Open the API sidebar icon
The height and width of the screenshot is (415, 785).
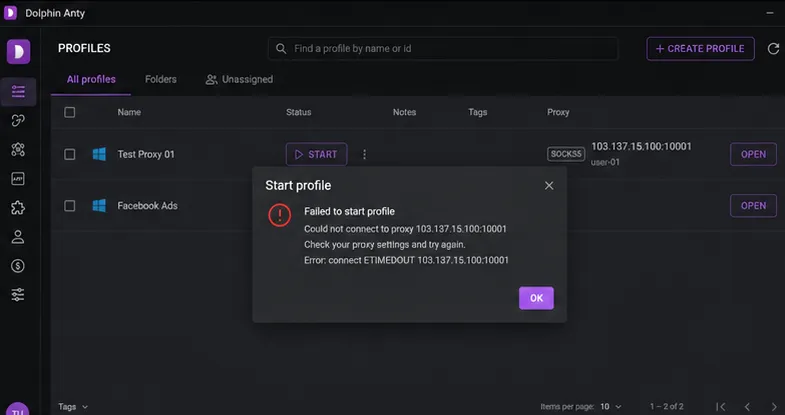(18, 179)
